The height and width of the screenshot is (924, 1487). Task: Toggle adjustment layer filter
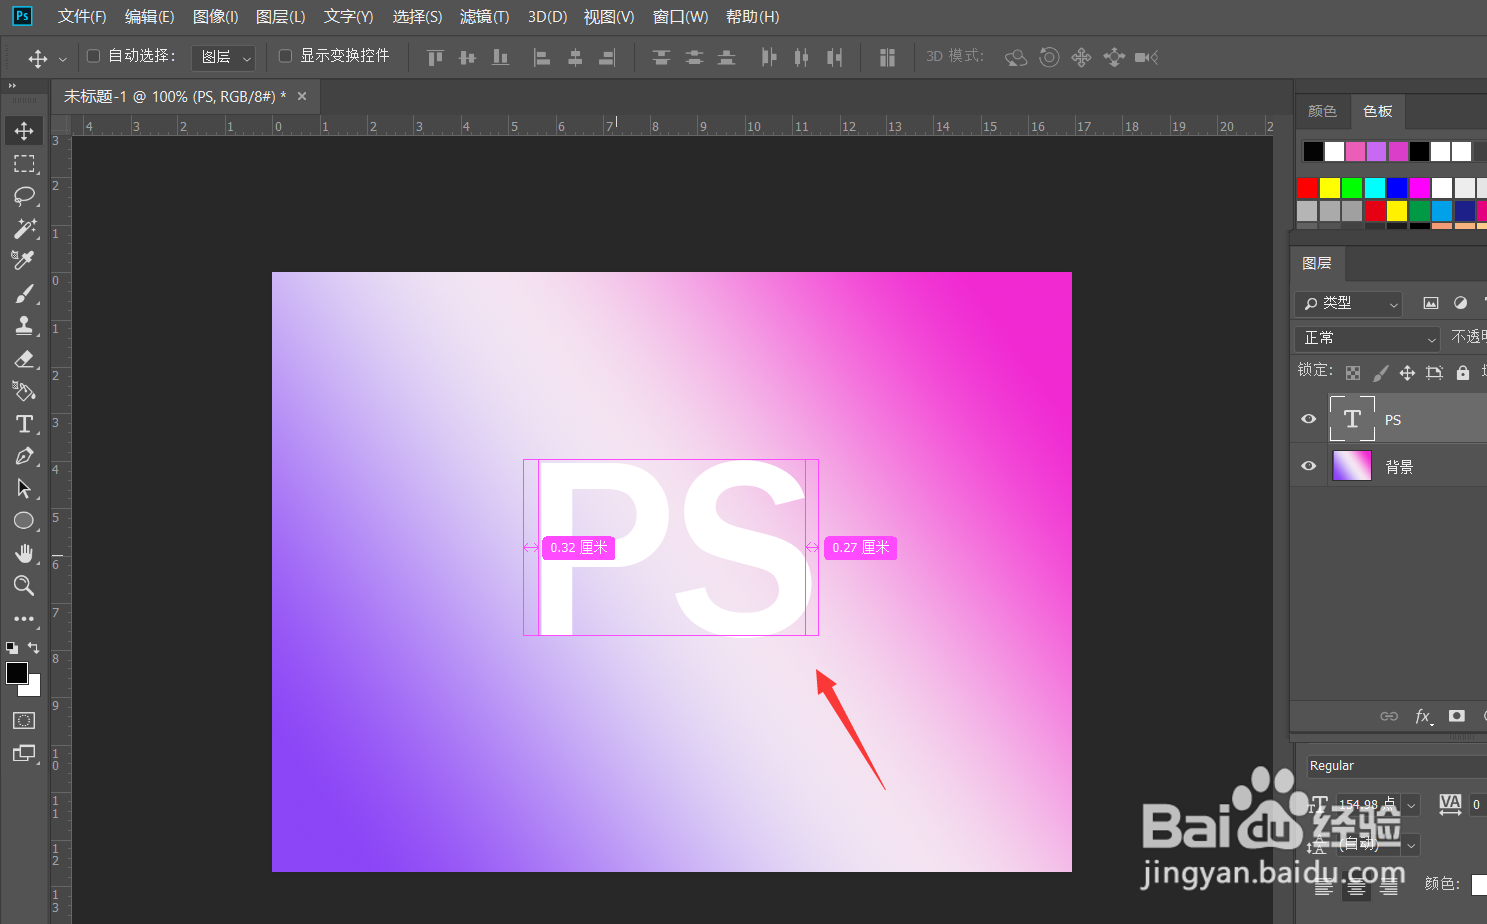coord(1460,303)
